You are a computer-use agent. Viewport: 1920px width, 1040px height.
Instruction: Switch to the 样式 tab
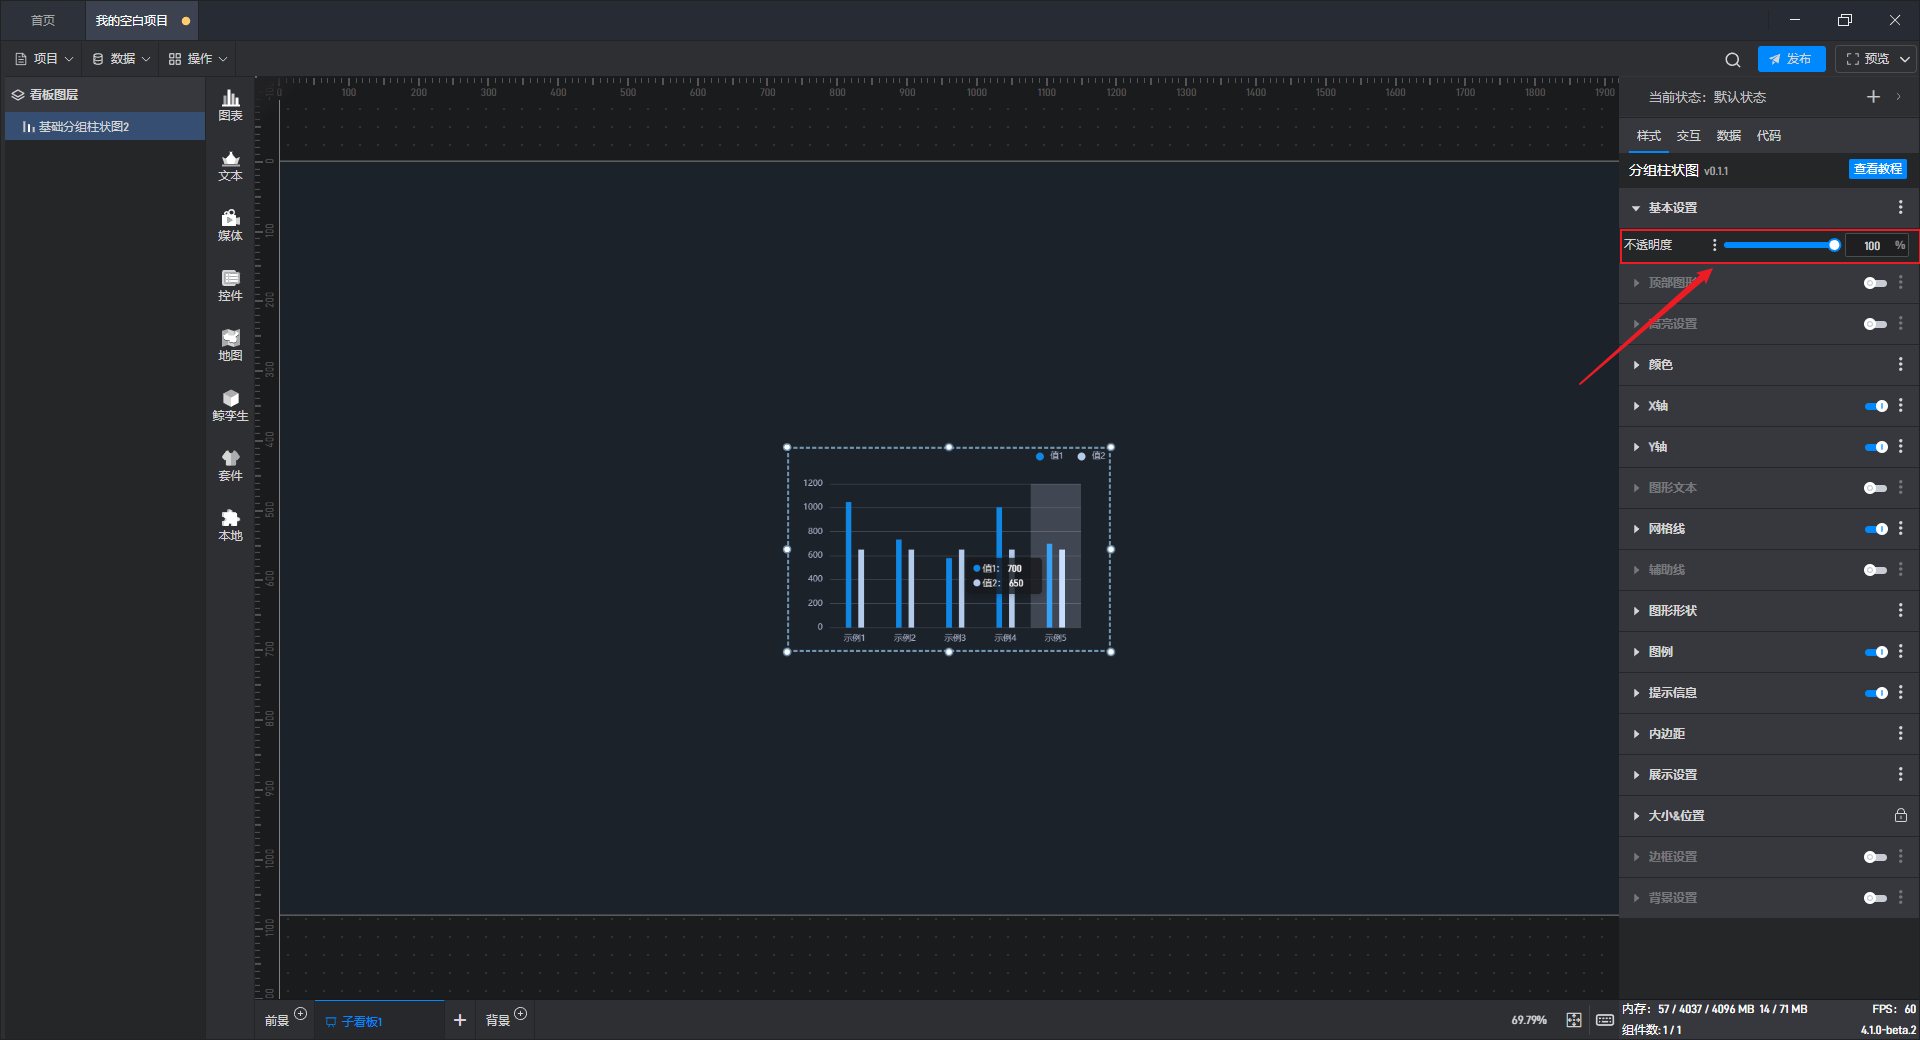coord(1649,136)
